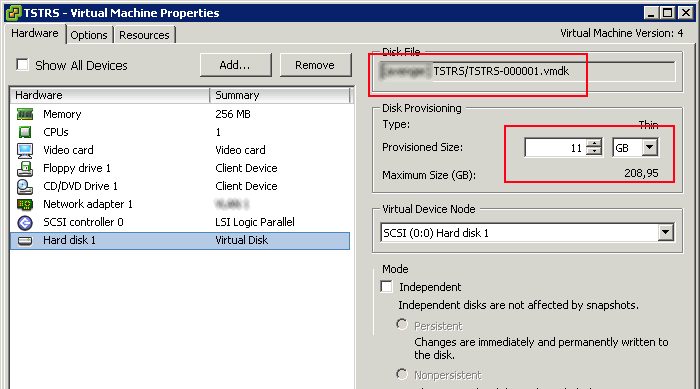Click the CD/DVD Drive 1 icon
The height and width of the screenshot is (389, 700).
25,187
